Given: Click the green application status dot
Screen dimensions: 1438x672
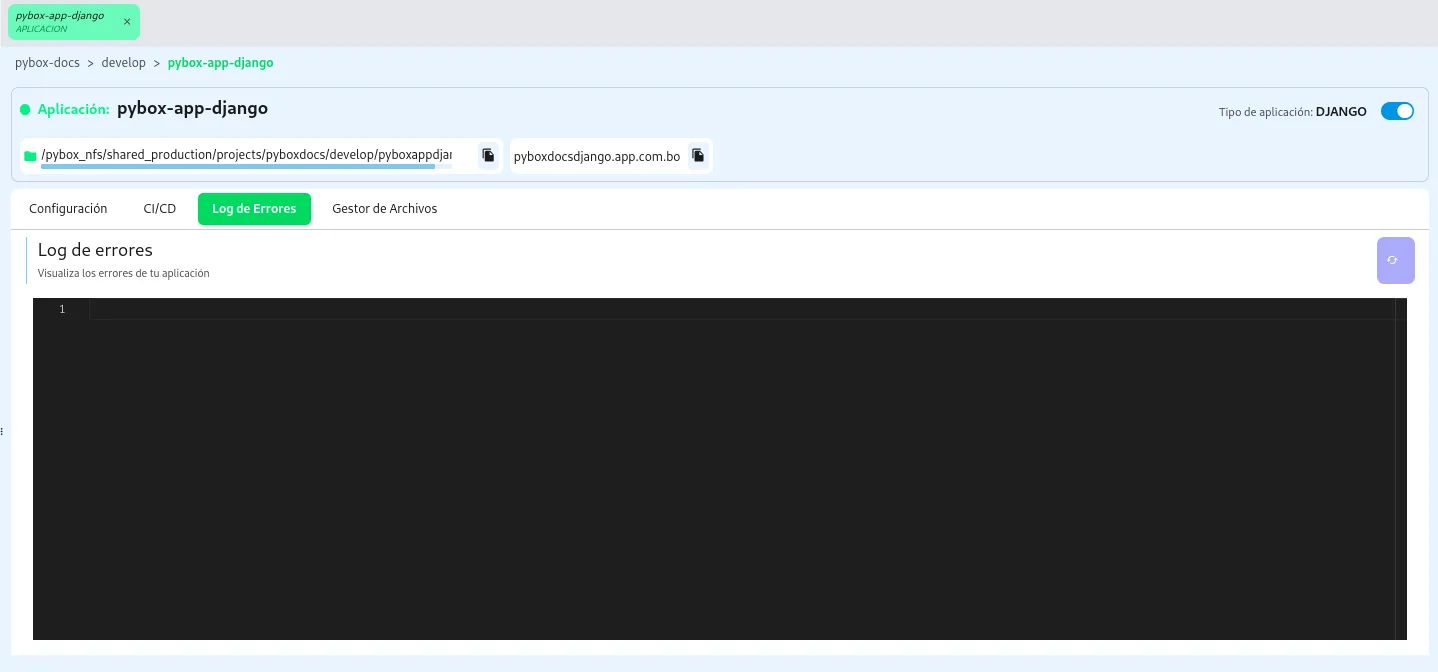Looking at the screenshot, I should (25, 109).
